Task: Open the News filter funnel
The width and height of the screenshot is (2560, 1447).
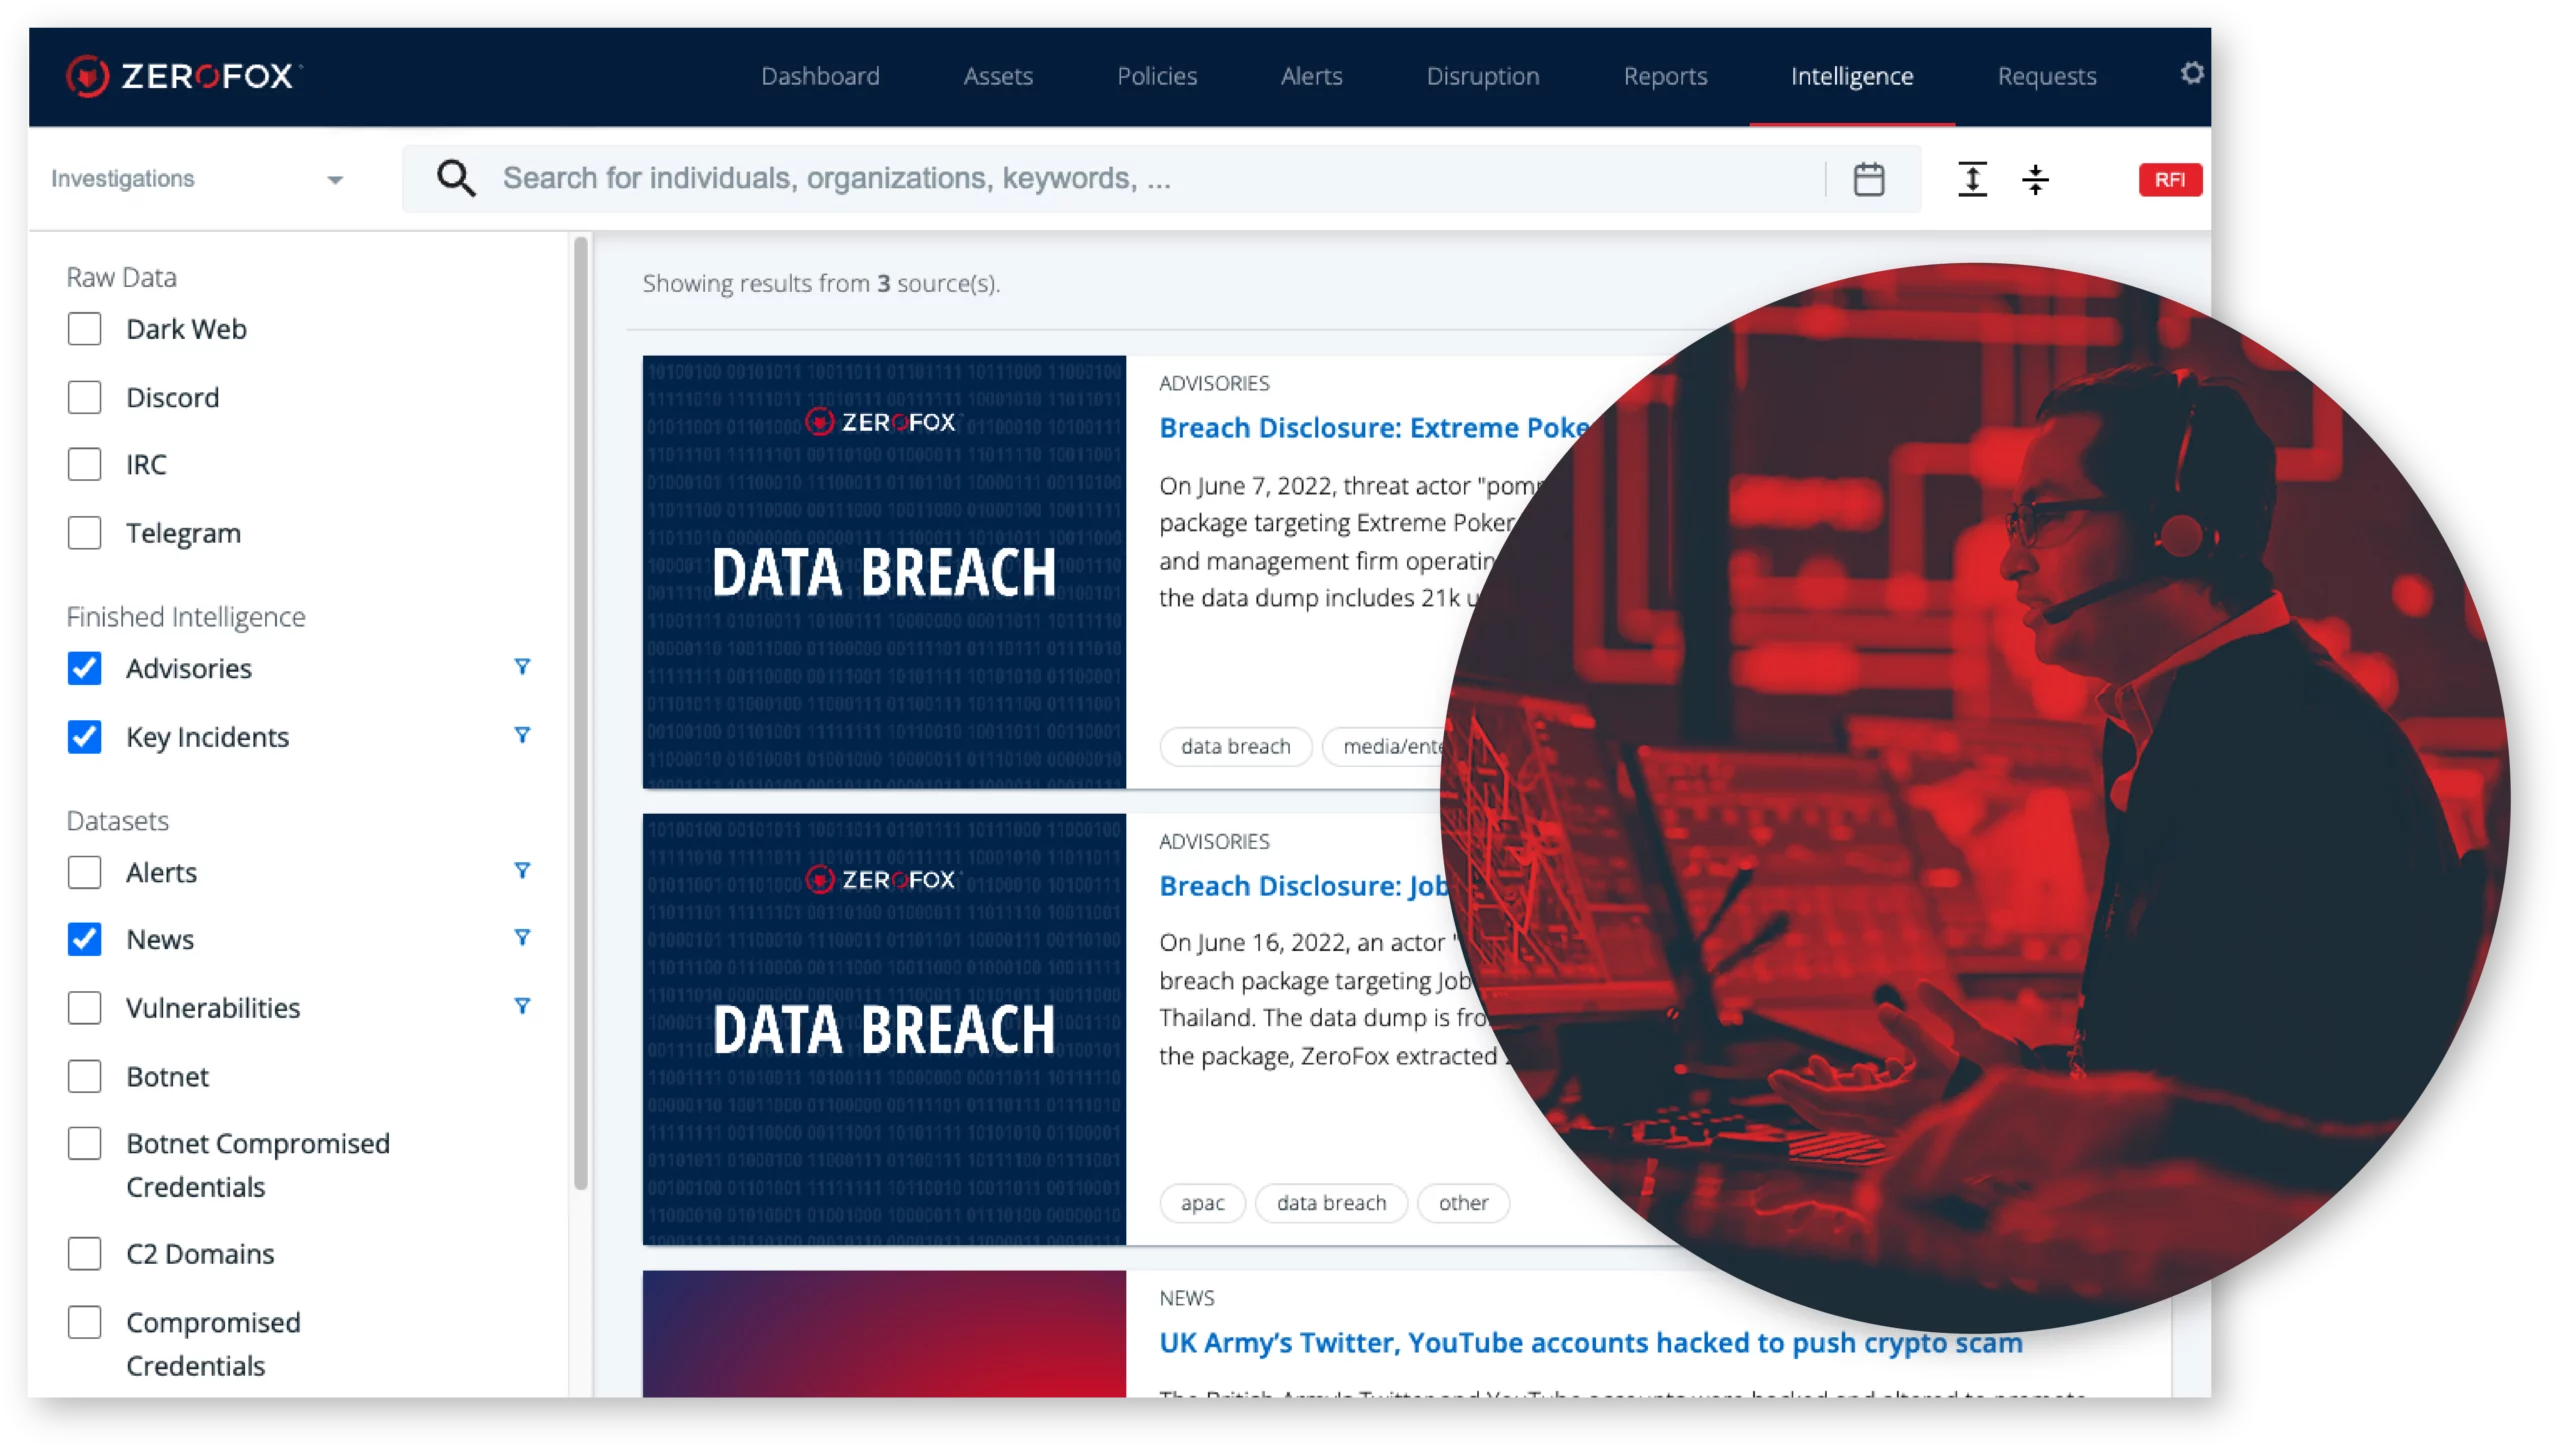Action: [x=522, y=938]
